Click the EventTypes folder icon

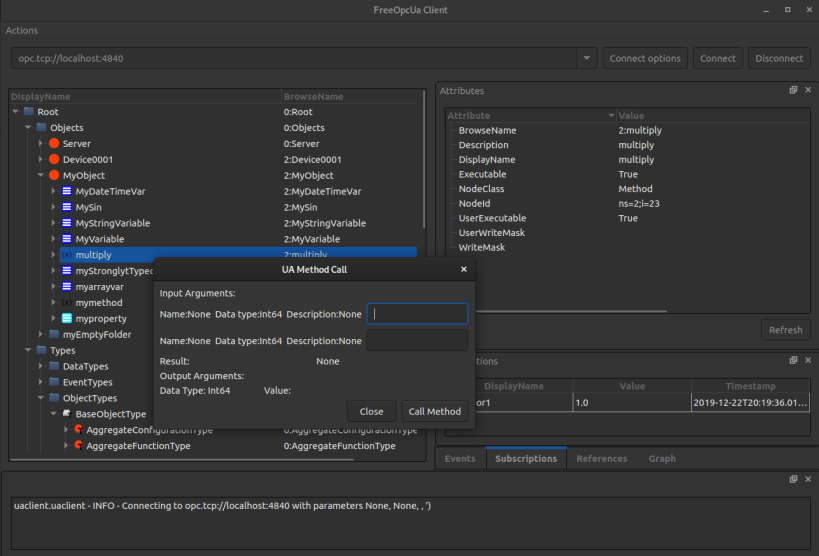(x=54, y=382)
